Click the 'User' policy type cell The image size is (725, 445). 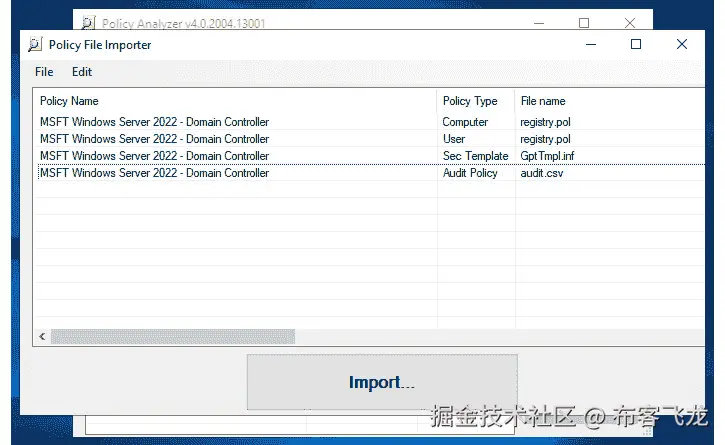coord(454,139)
